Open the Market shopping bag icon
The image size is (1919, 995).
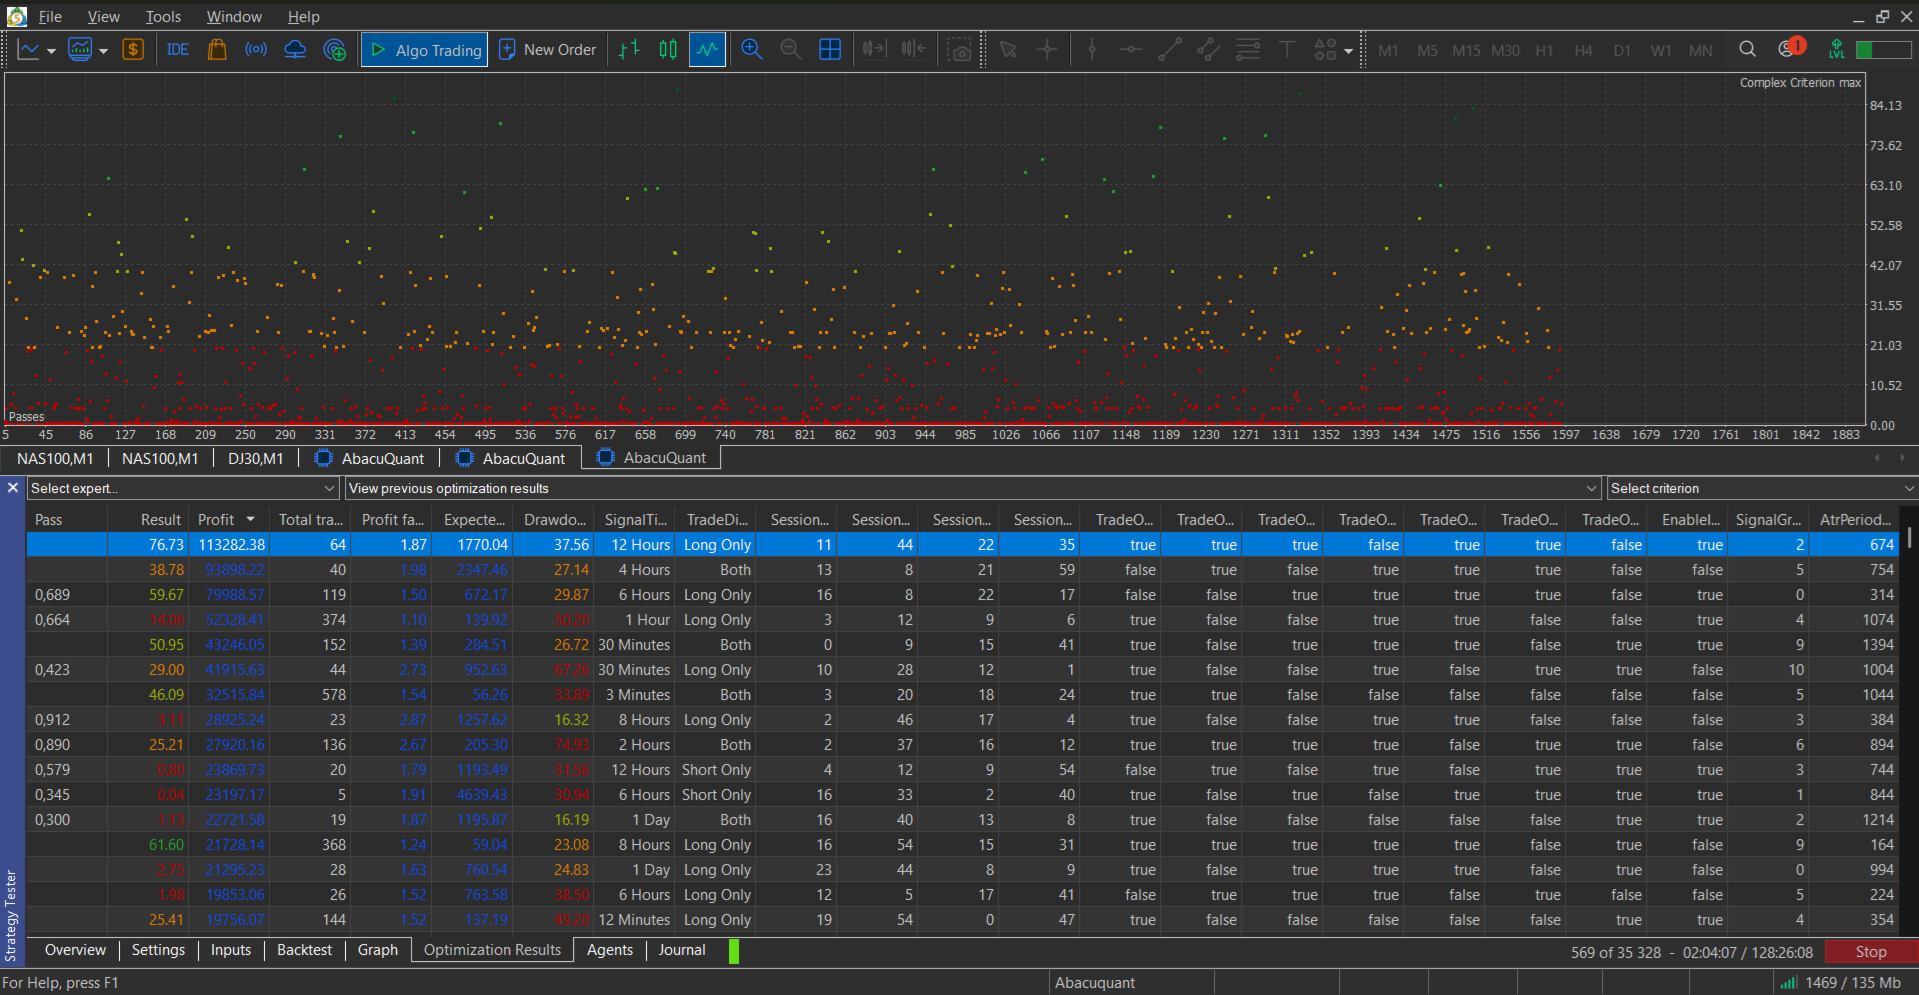(x=217, y=50)
